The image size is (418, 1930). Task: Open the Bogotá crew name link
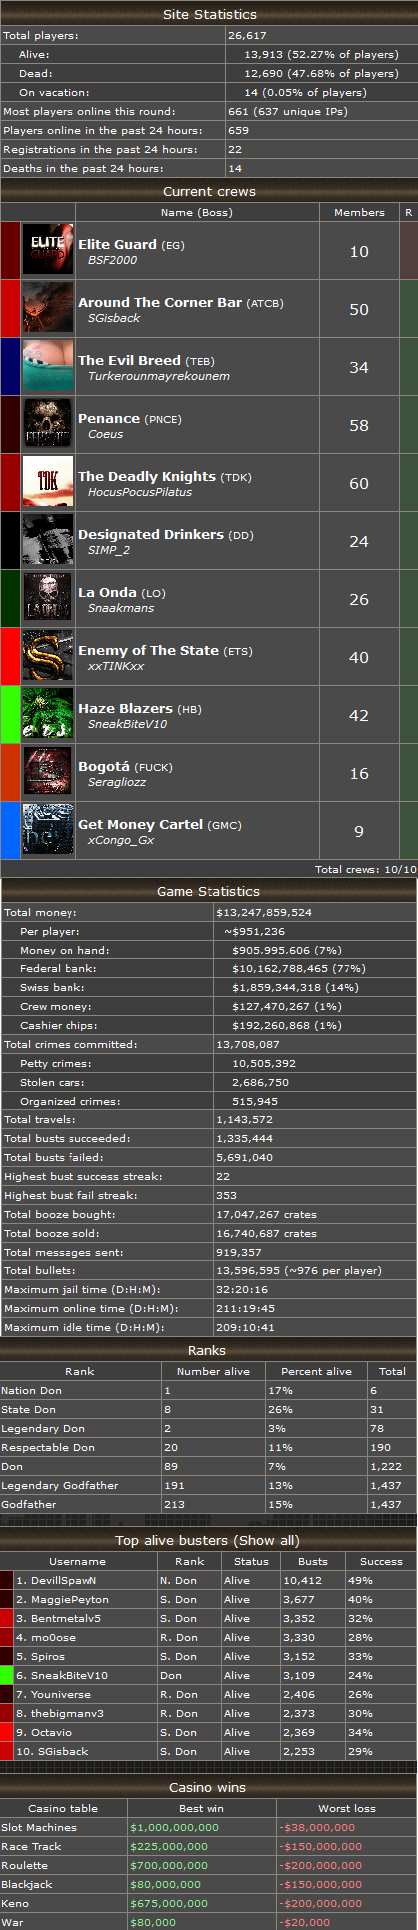point(104,766)
